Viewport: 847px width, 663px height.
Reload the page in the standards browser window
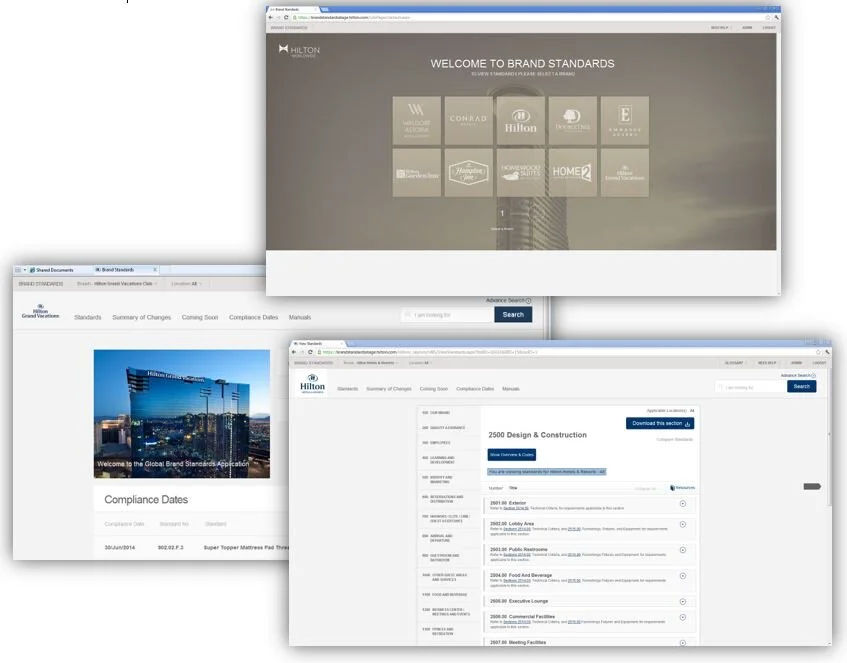coord(310,352)
